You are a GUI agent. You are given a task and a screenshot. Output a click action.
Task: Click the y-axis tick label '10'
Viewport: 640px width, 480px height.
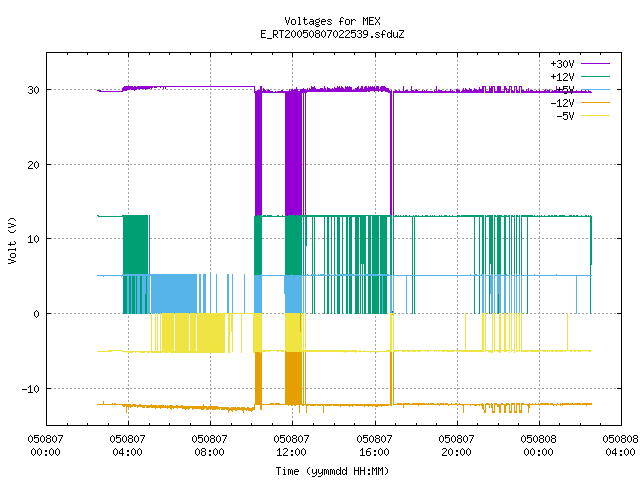[33, 239]
